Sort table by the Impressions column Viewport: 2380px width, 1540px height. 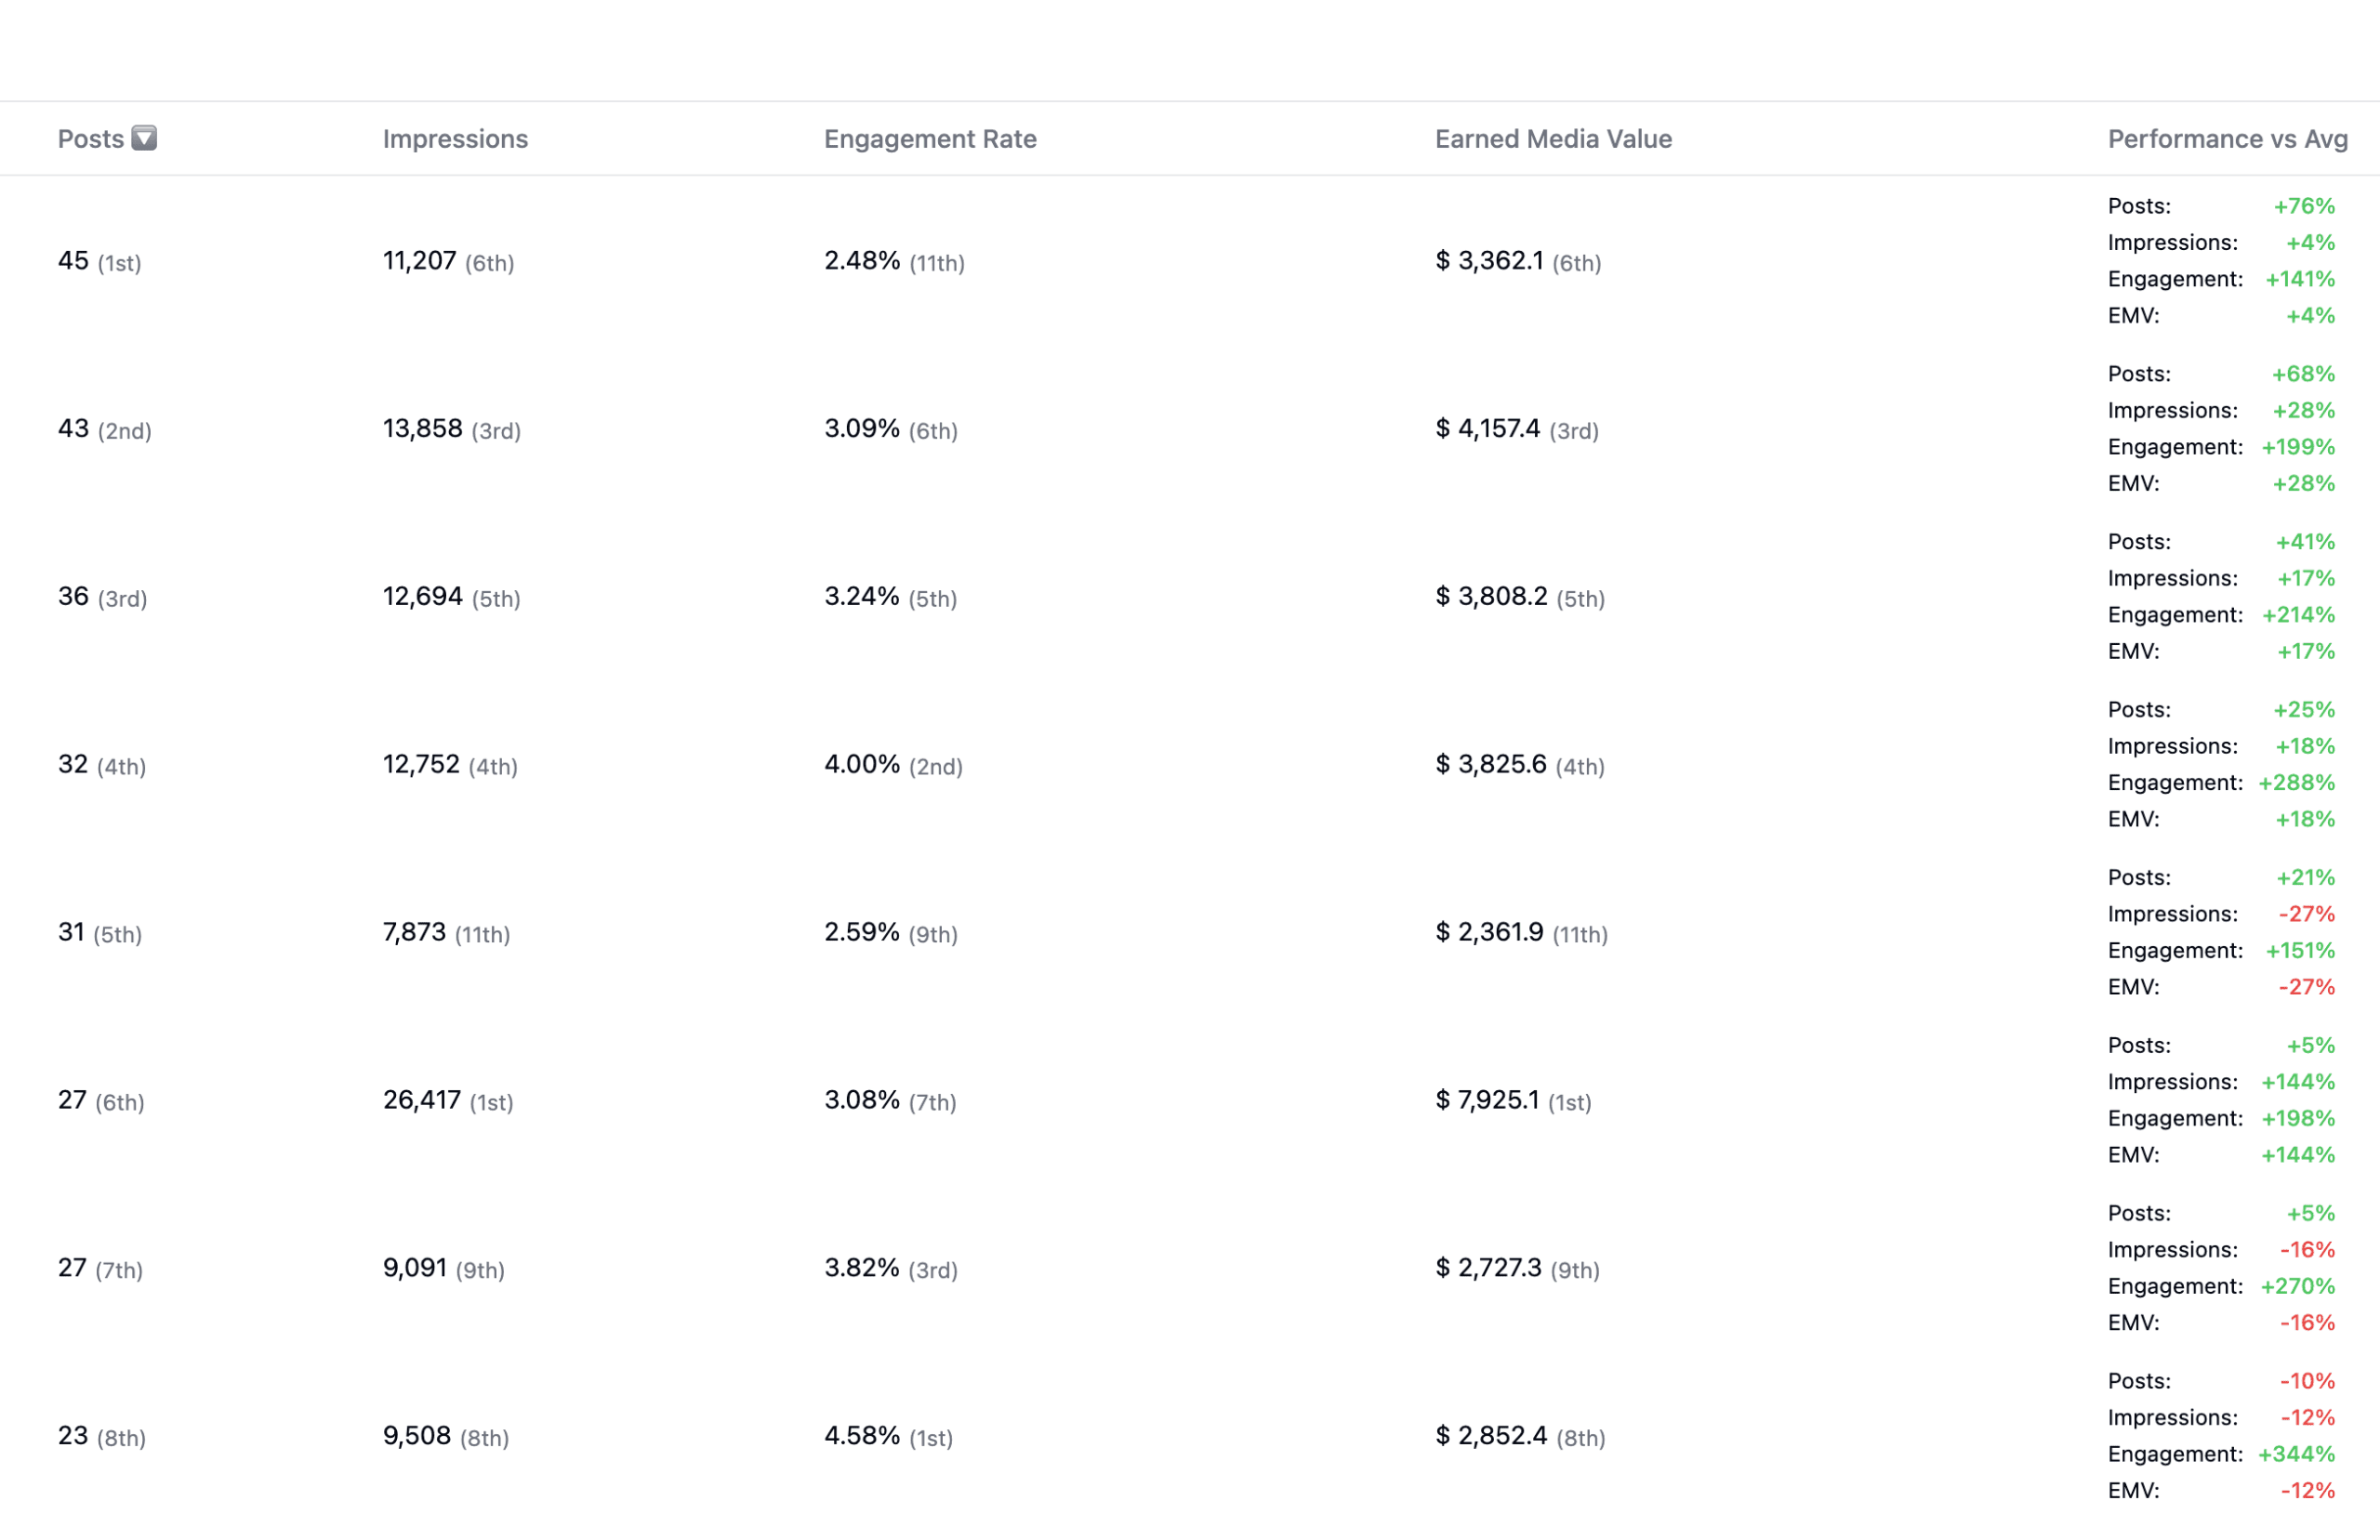(455, 138)
